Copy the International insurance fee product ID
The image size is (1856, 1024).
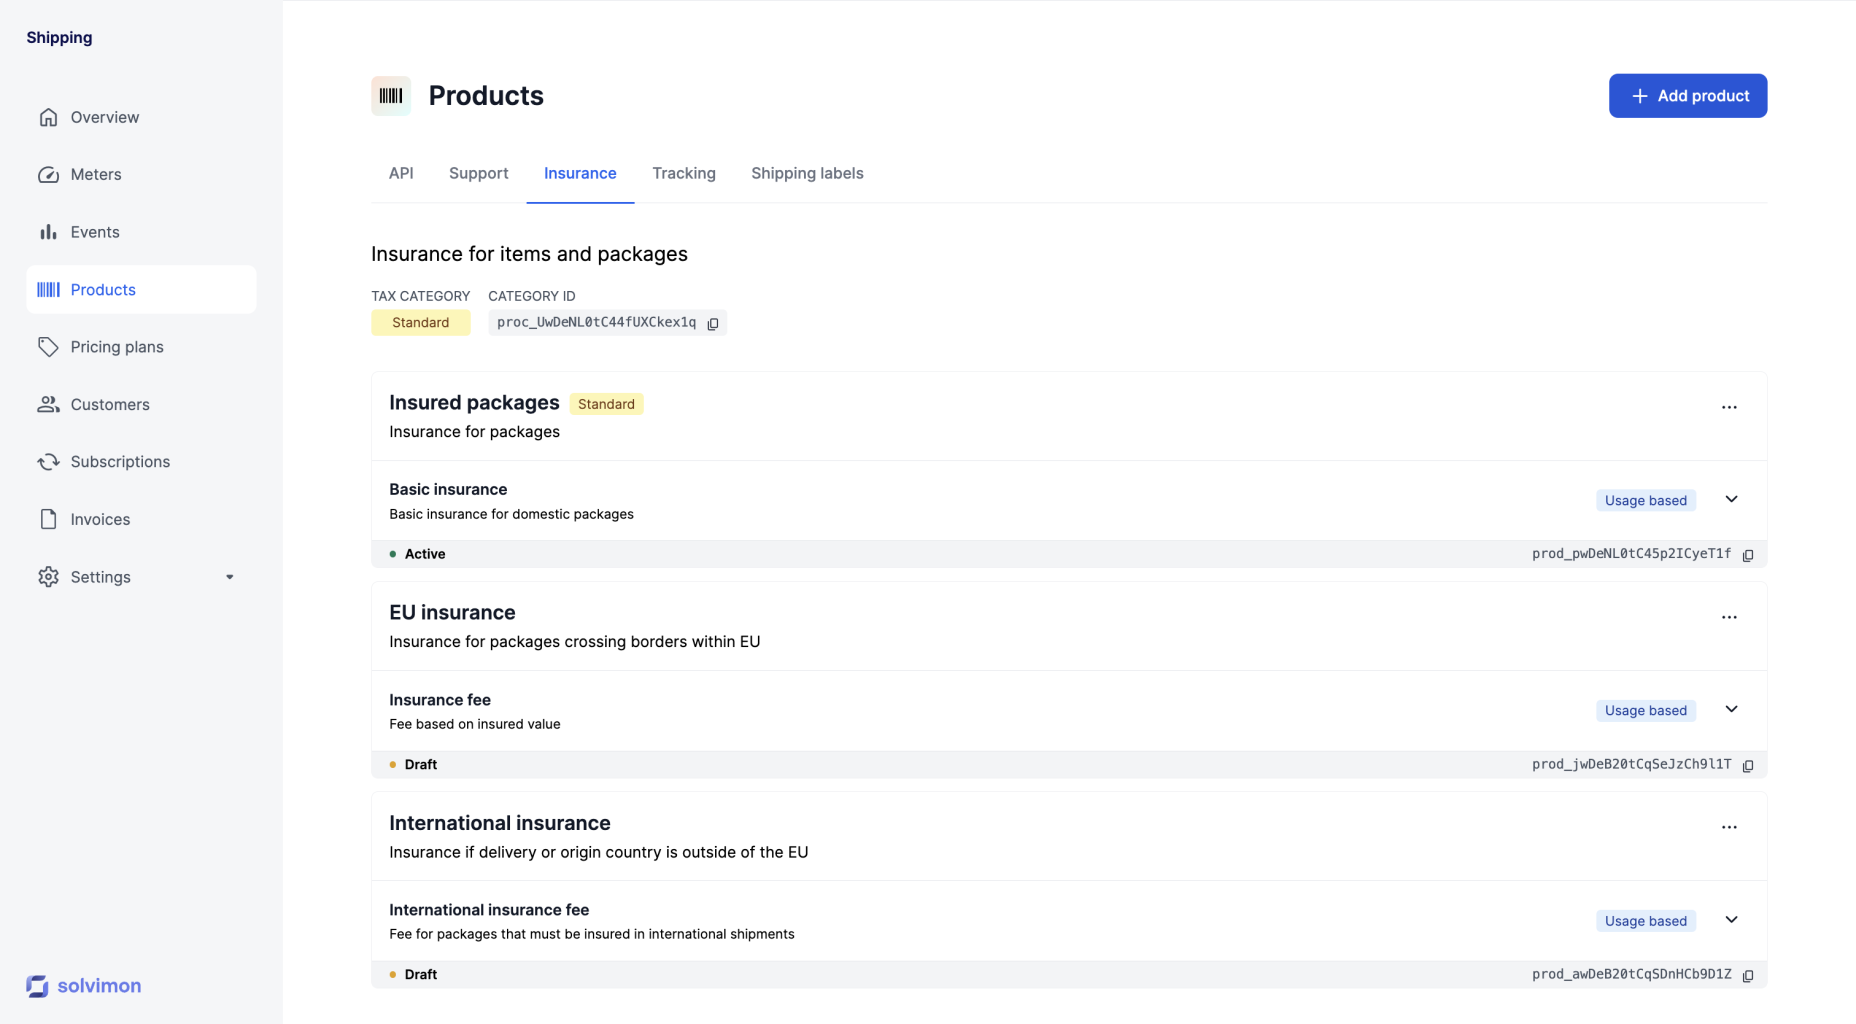[x=1748, y=975]
